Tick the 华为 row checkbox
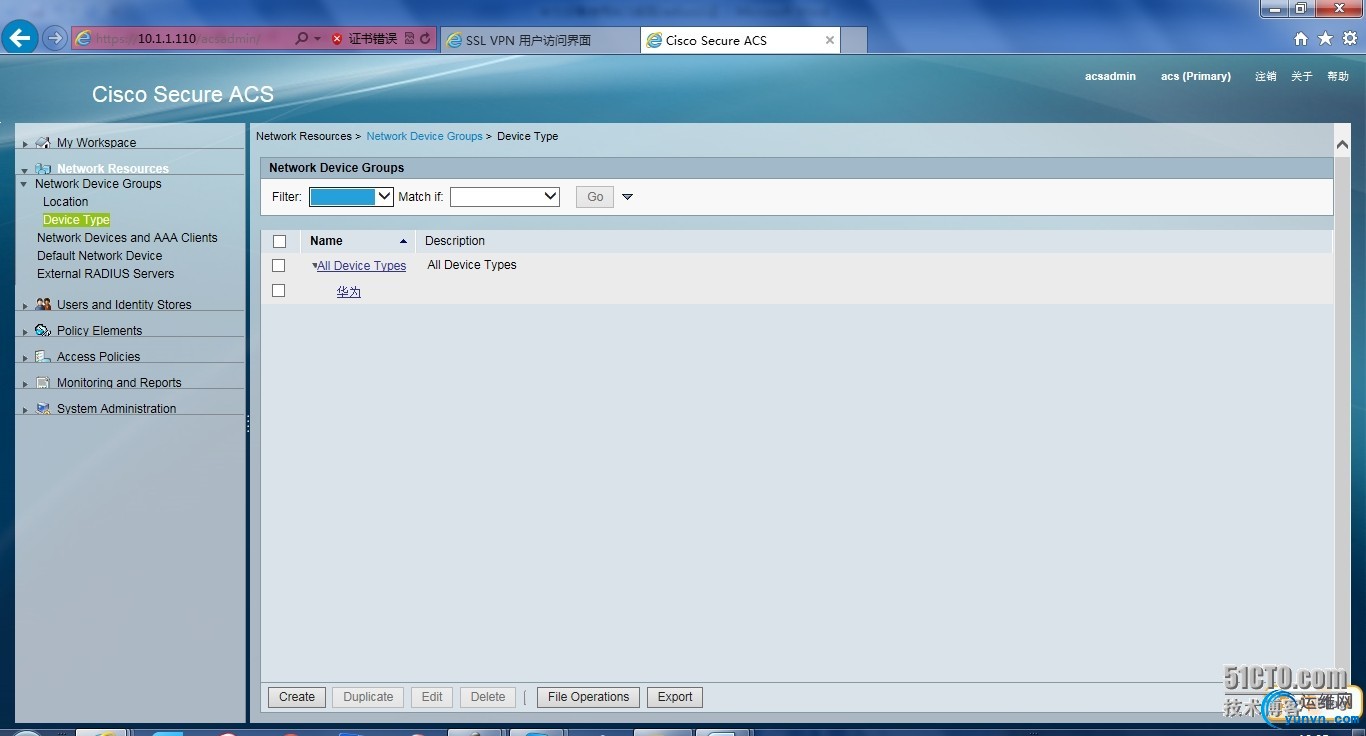This screenshot has width=1366, height=736. (279, 290)
